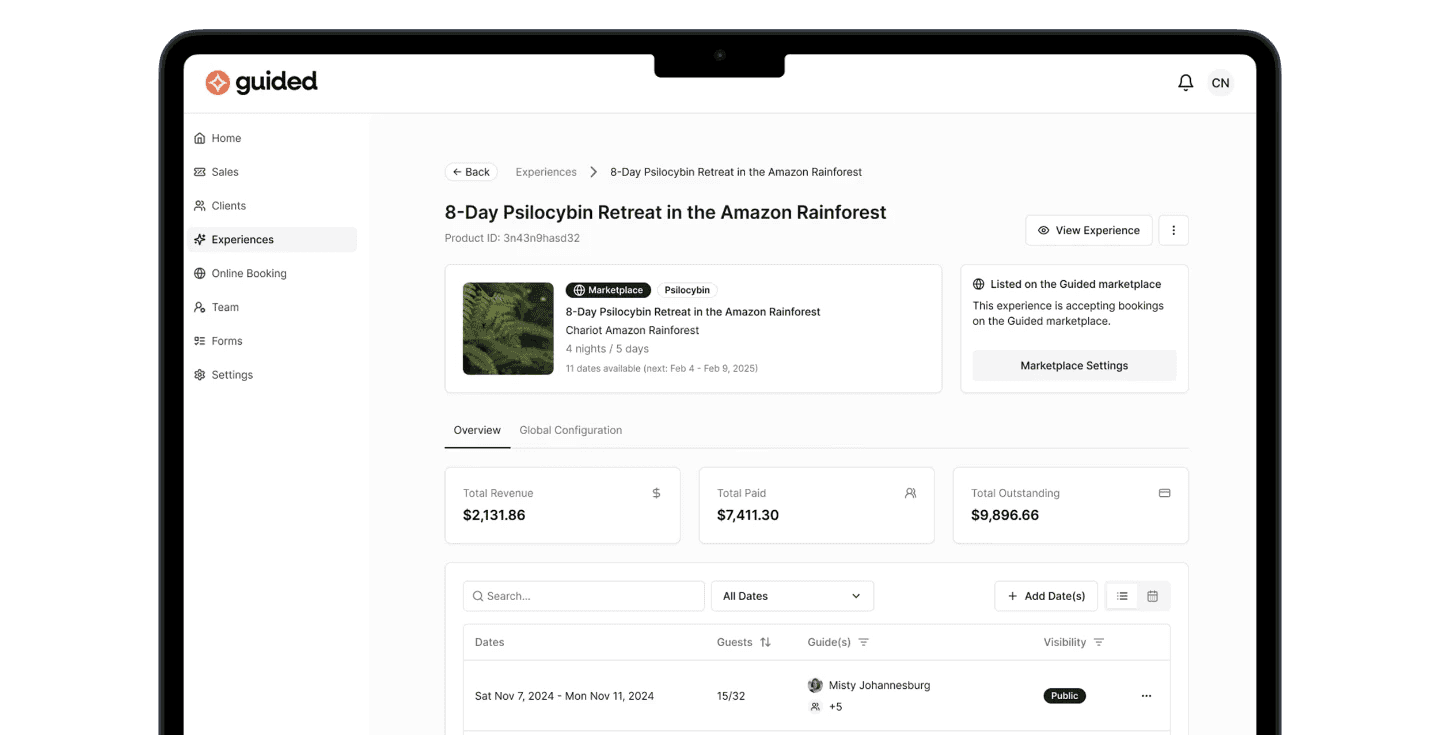Click Product ID 3n43n9hasd32 text

pos(512,238)
